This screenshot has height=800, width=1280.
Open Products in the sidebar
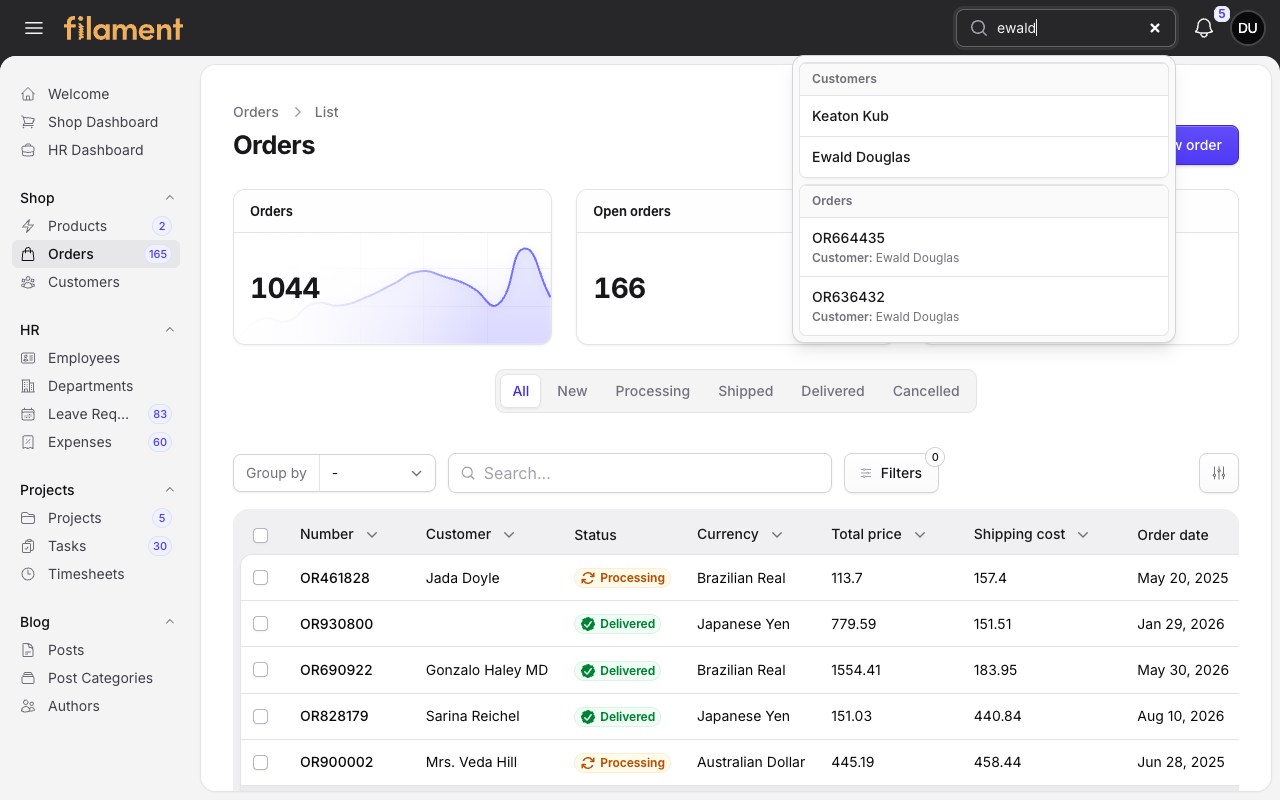pyautogui.click(x=96, y=226)
